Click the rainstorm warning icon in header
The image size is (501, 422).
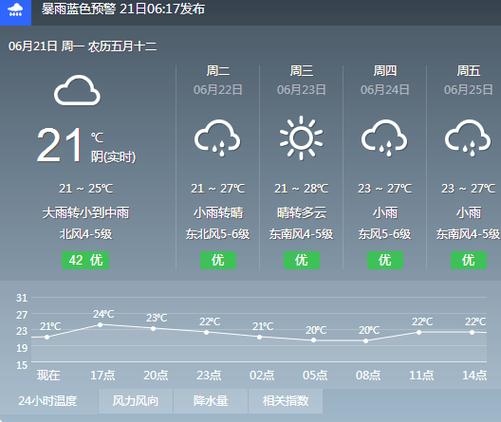point(16,12)
